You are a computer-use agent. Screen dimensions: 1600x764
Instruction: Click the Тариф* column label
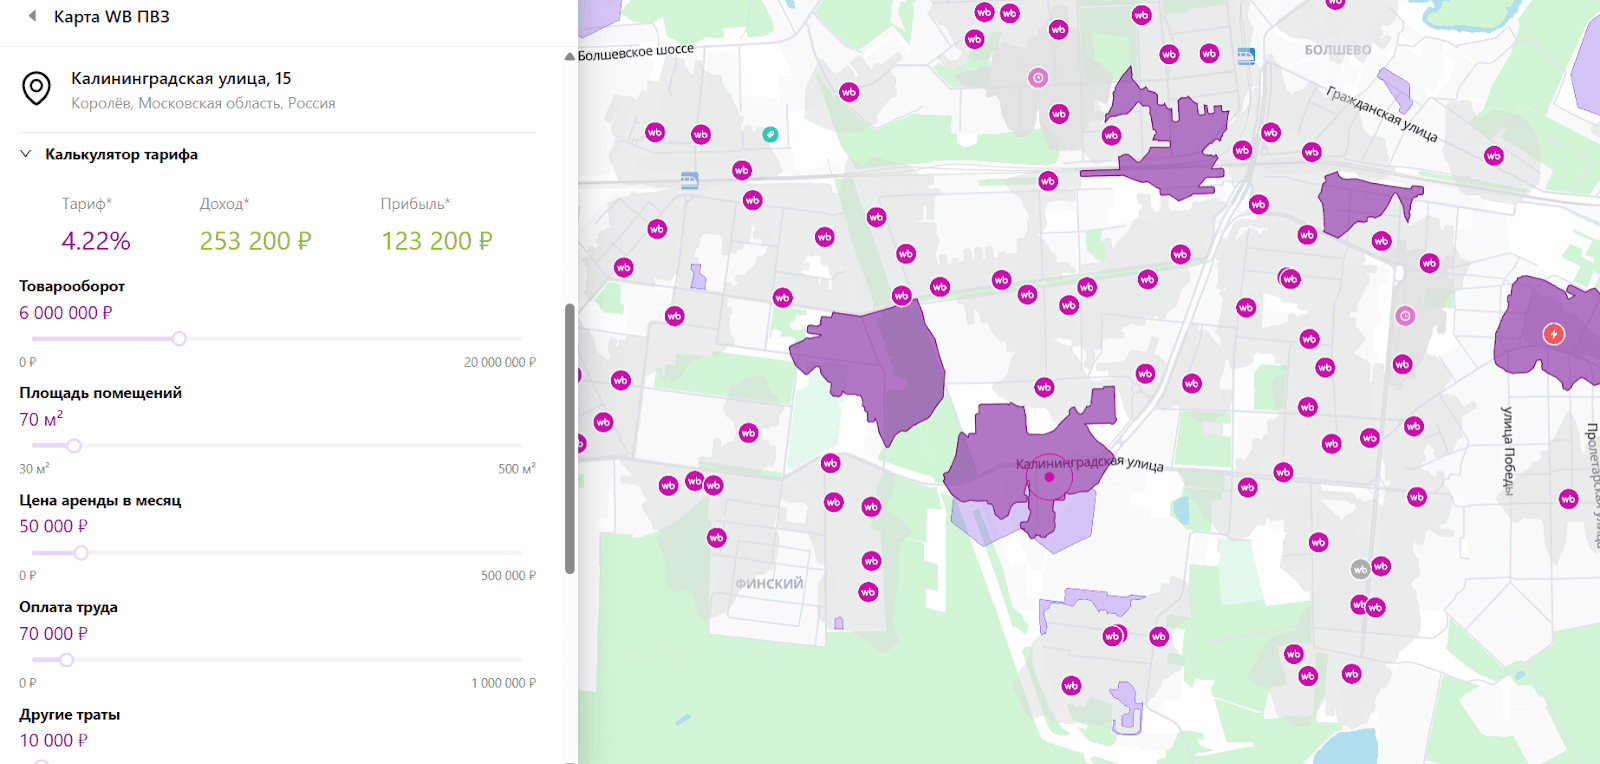(x=87, y=204)
